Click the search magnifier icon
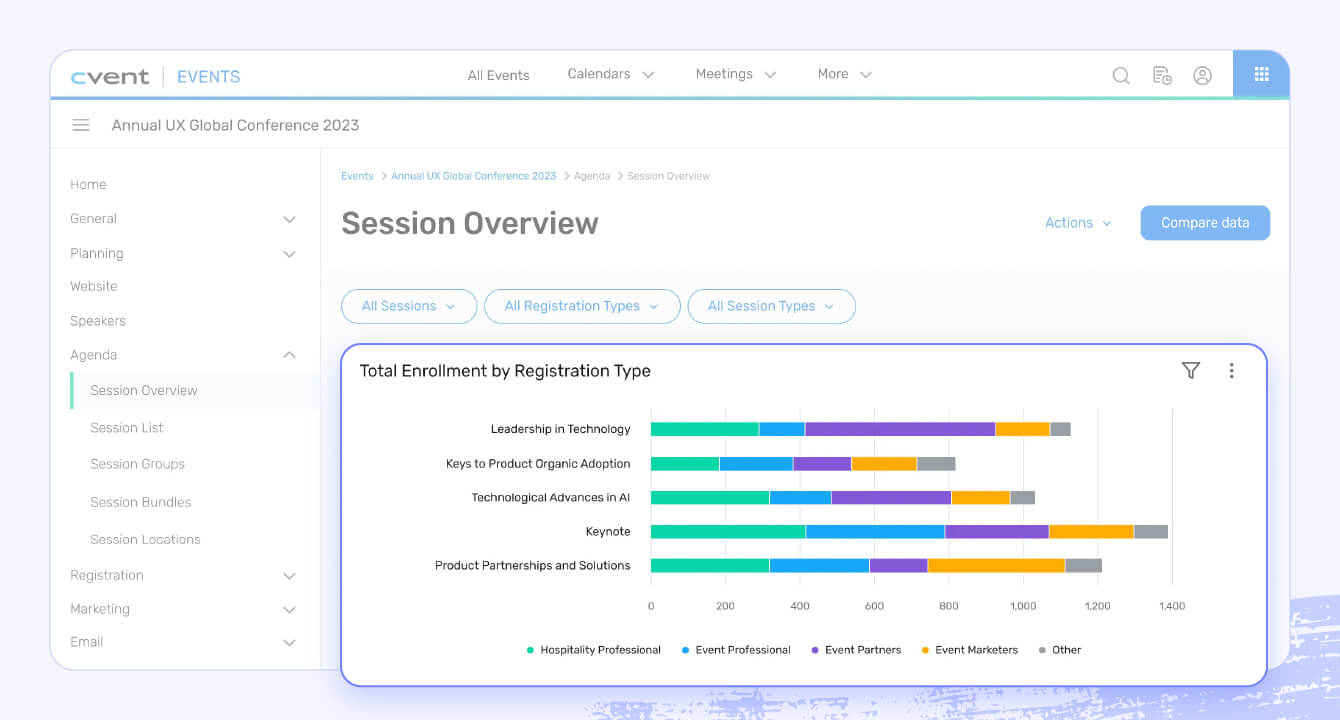The image size is (1340, 720). pyautogui.click(x=1121, y=75)
